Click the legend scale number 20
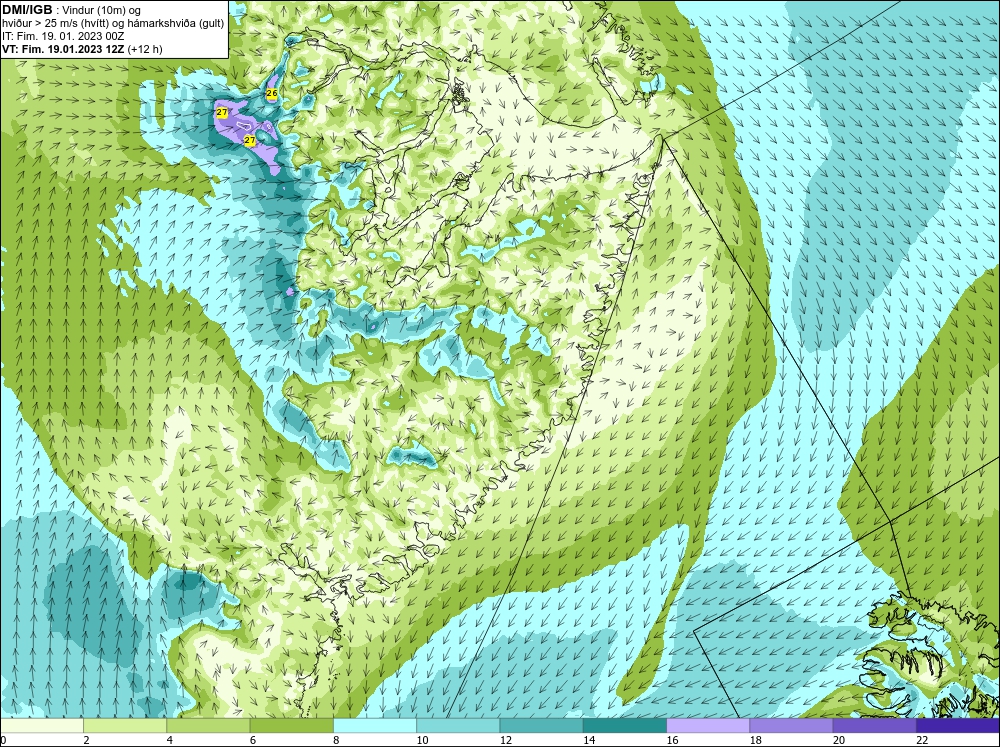Viewport: 1000px width, 747px height. (x=839, y=739)
